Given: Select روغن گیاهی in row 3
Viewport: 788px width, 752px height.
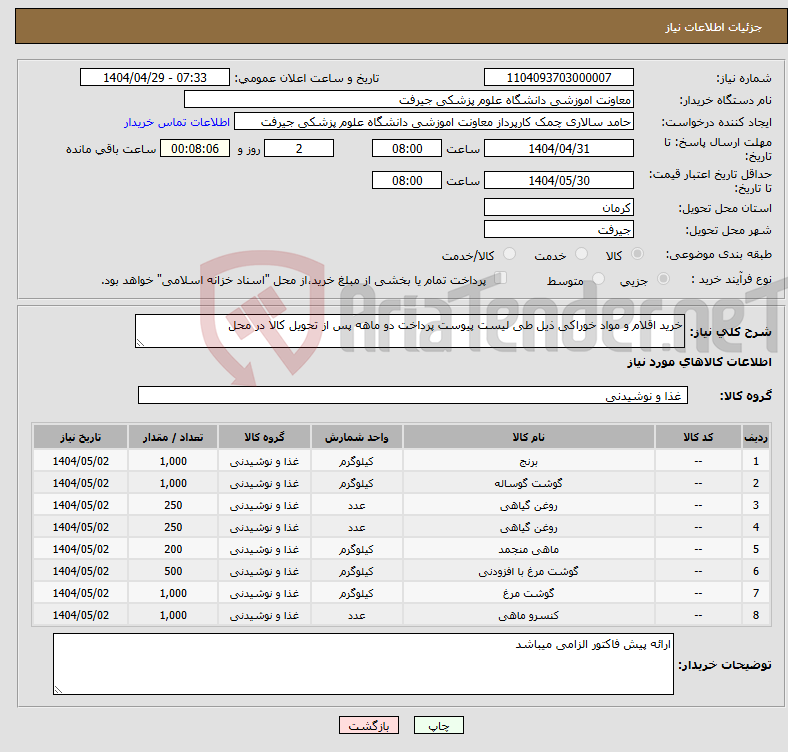Looking at the screenshot, I should (528, 505).
